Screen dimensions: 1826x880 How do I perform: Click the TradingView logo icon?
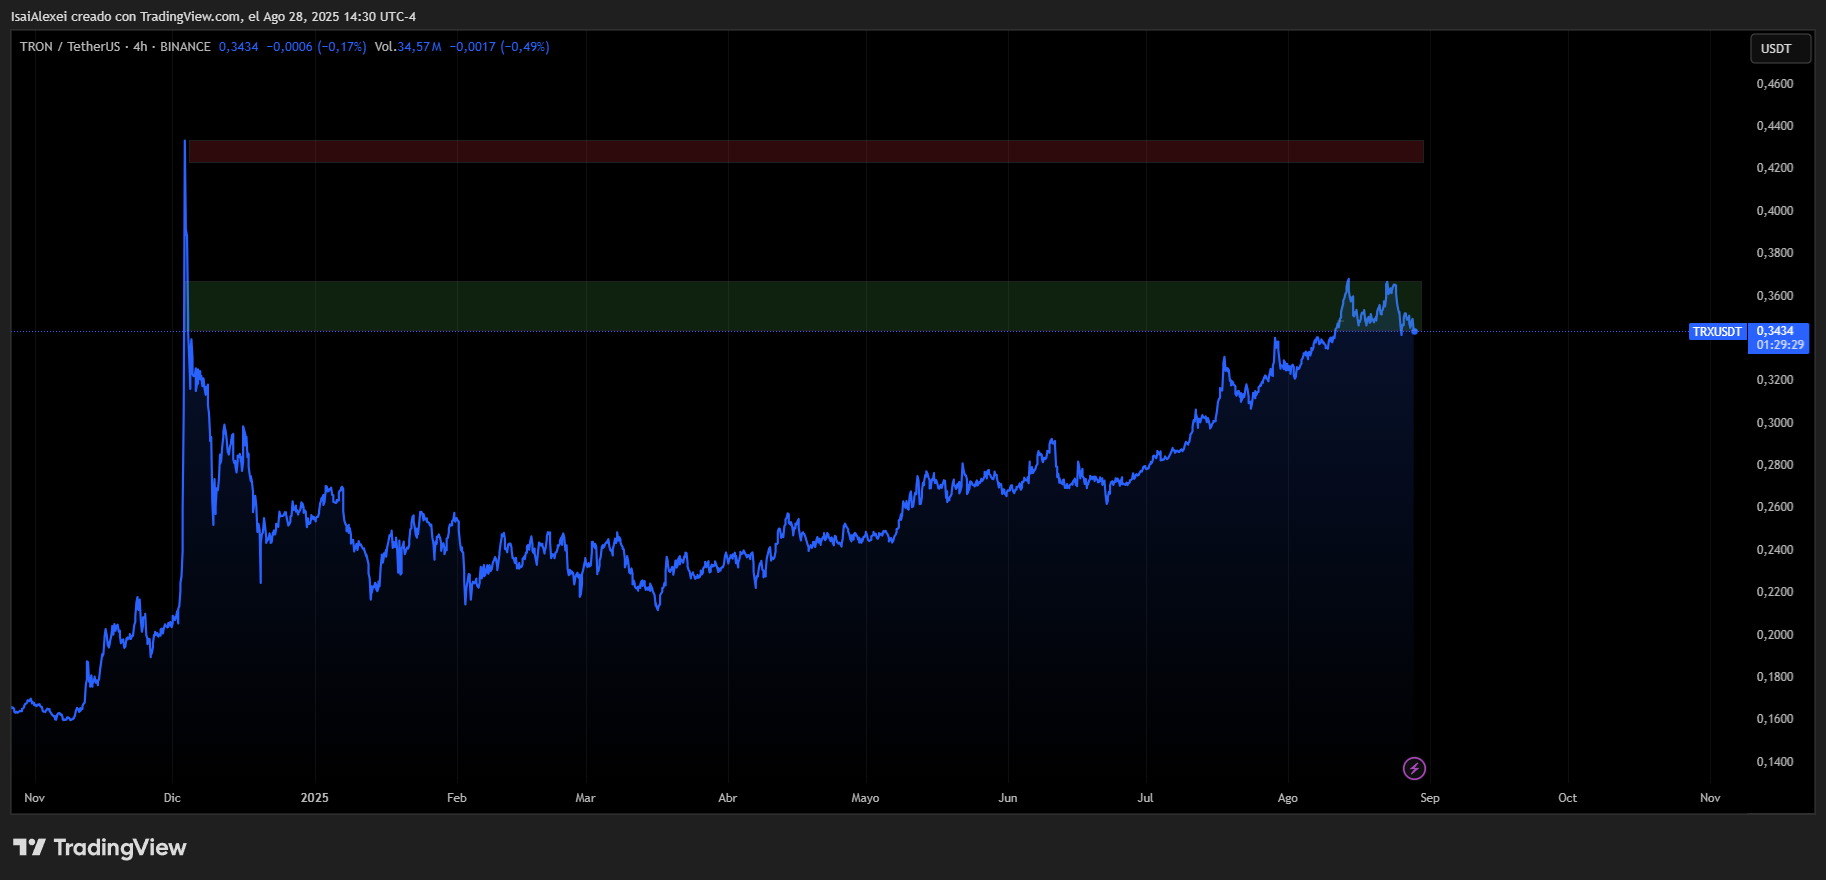pyautogui.click(x=29, y=848)
